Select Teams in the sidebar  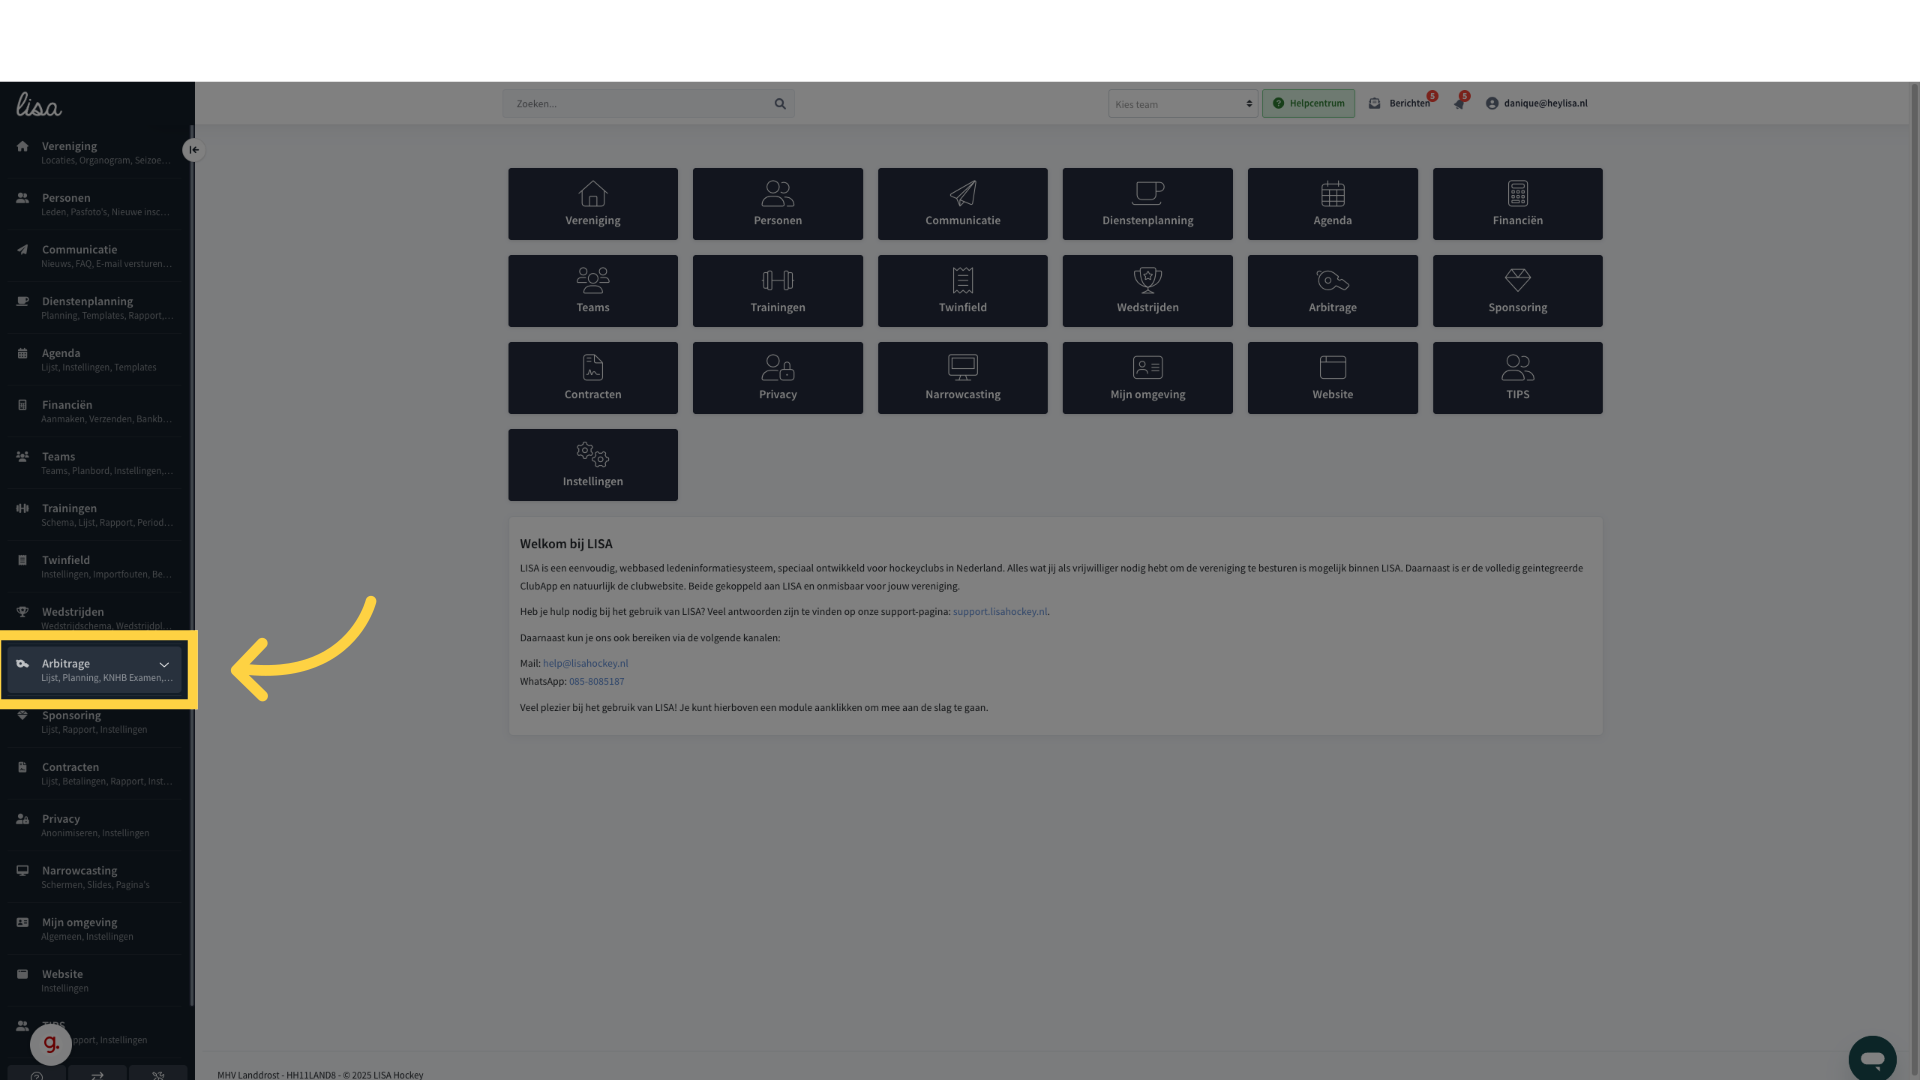pos(95,463)
